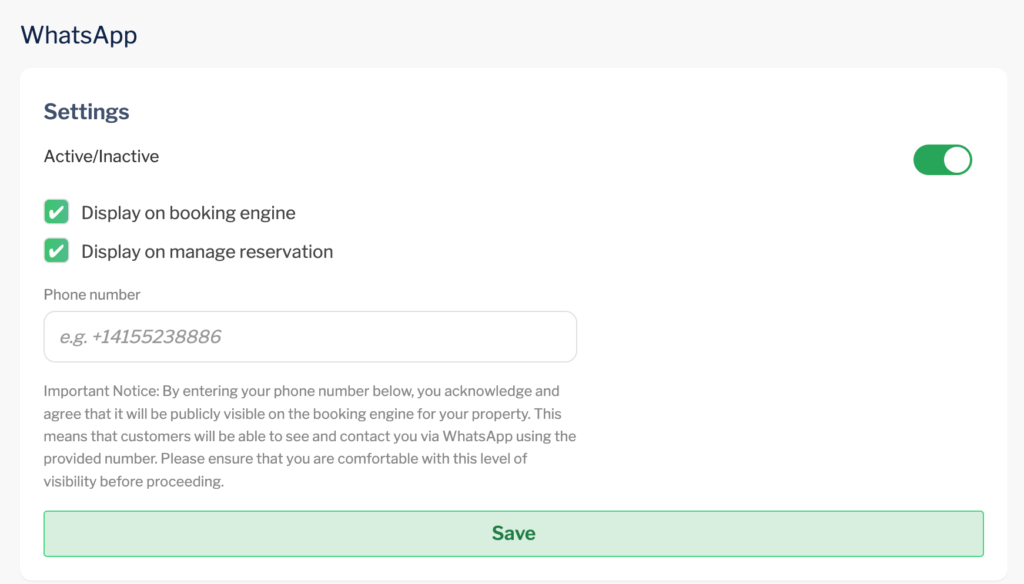The image size is (1024, 584).
Task: Click the WhatsApp page heading
Action: pos(79,35)
